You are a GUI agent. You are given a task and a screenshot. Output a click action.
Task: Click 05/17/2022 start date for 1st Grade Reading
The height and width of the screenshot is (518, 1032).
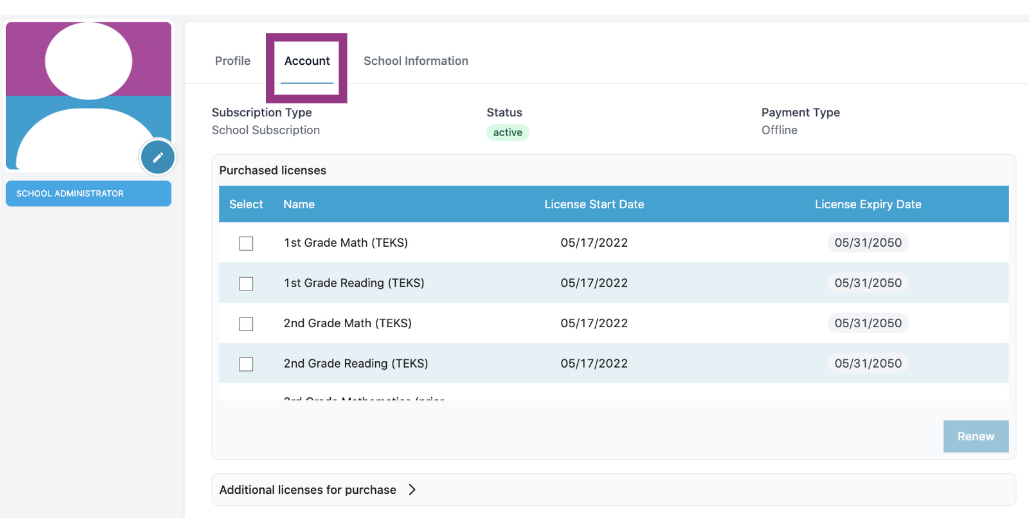pyautogui.click(x=594, y=283)
